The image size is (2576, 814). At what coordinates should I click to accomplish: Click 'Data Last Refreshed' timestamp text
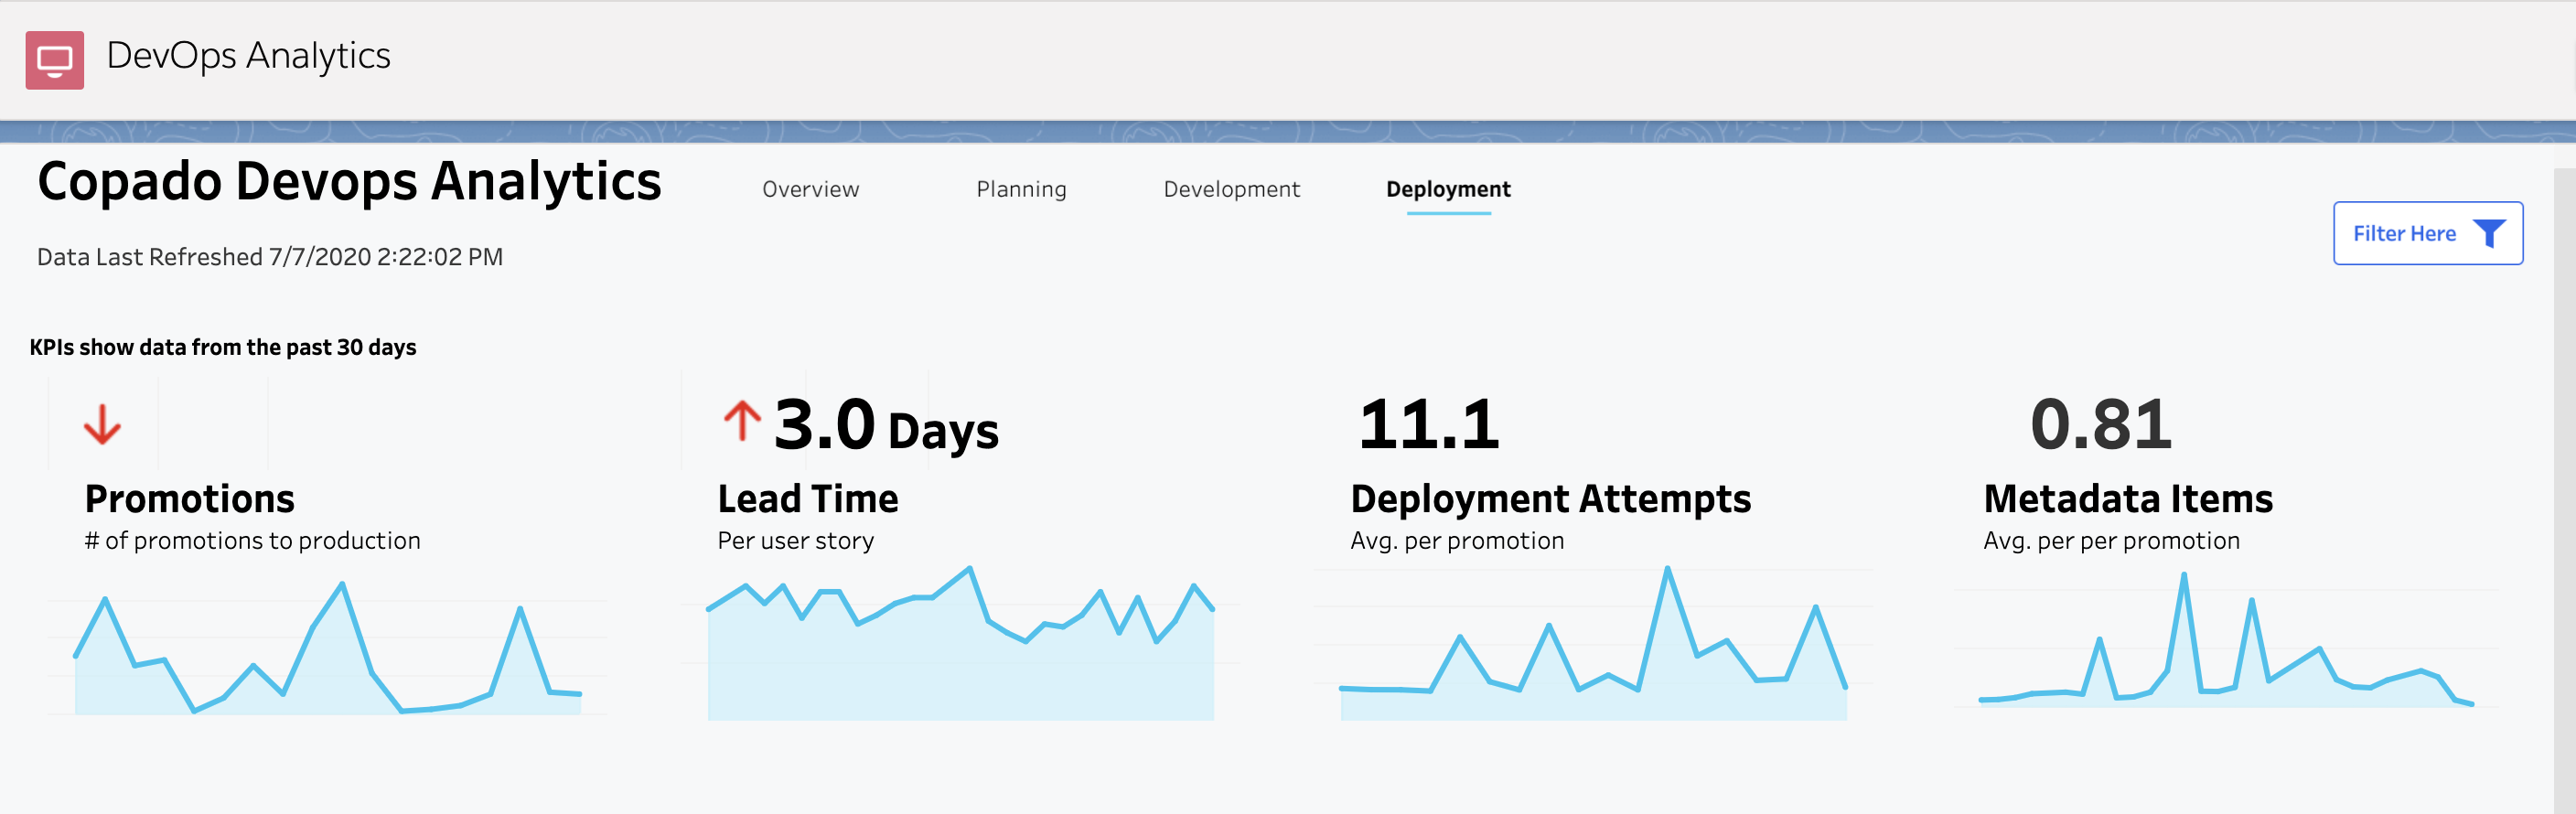coord(270,257)
